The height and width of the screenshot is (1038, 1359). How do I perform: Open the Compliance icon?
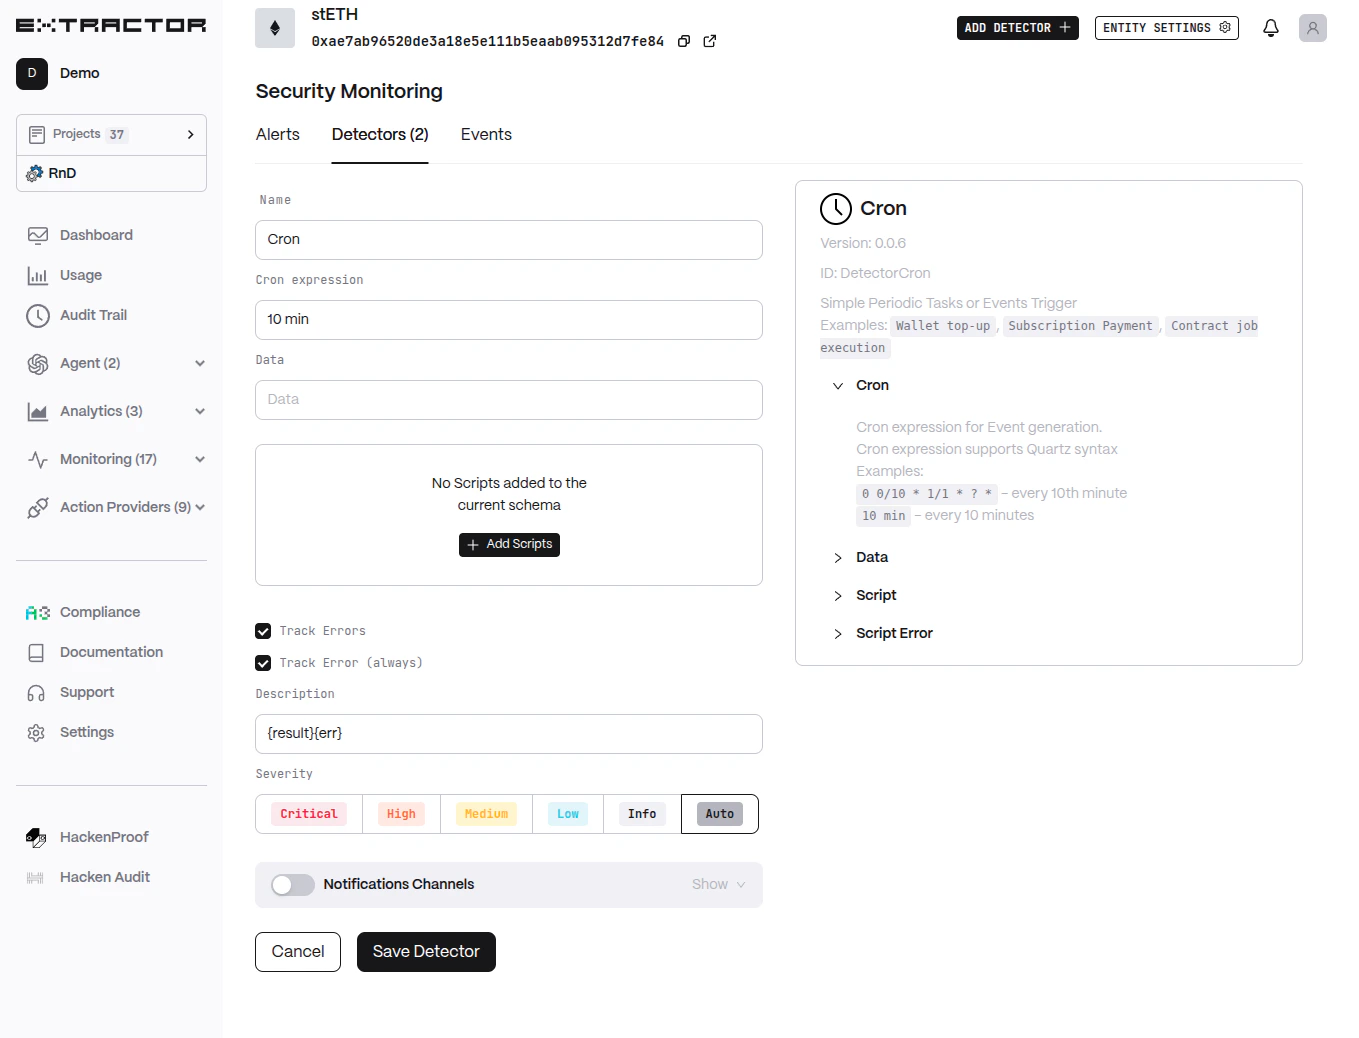pos(38,613)
